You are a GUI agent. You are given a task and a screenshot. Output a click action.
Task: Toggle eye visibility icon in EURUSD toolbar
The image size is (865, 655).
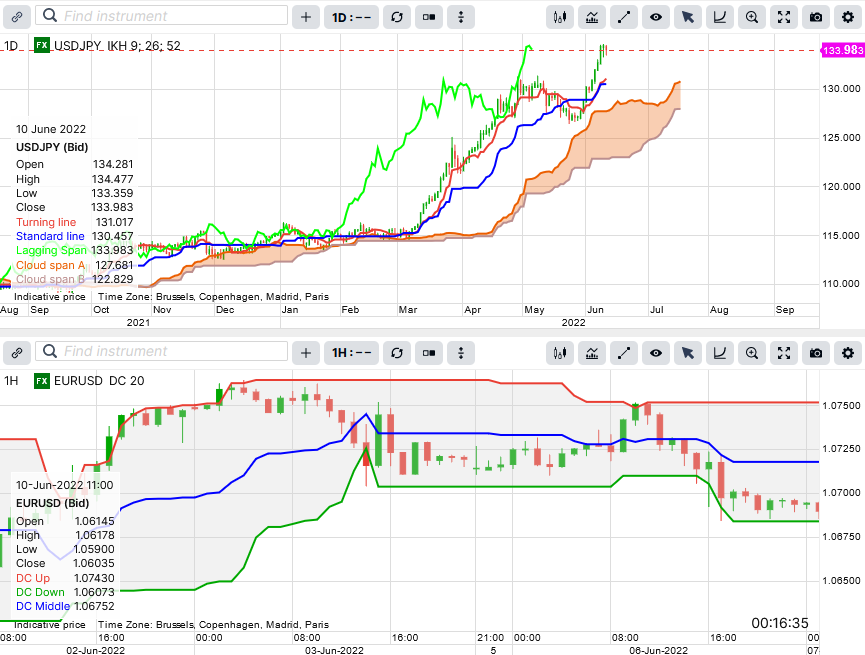(x=656, y=353)
